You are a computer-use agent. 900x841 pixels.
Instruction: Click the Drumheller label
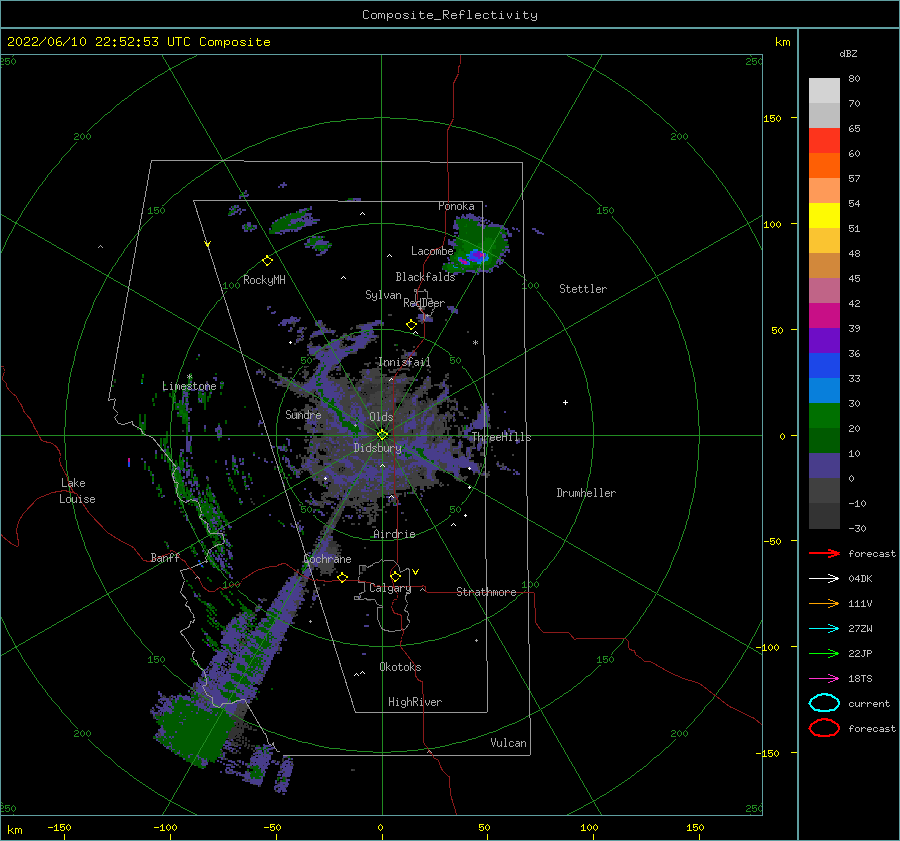[586, 493]
